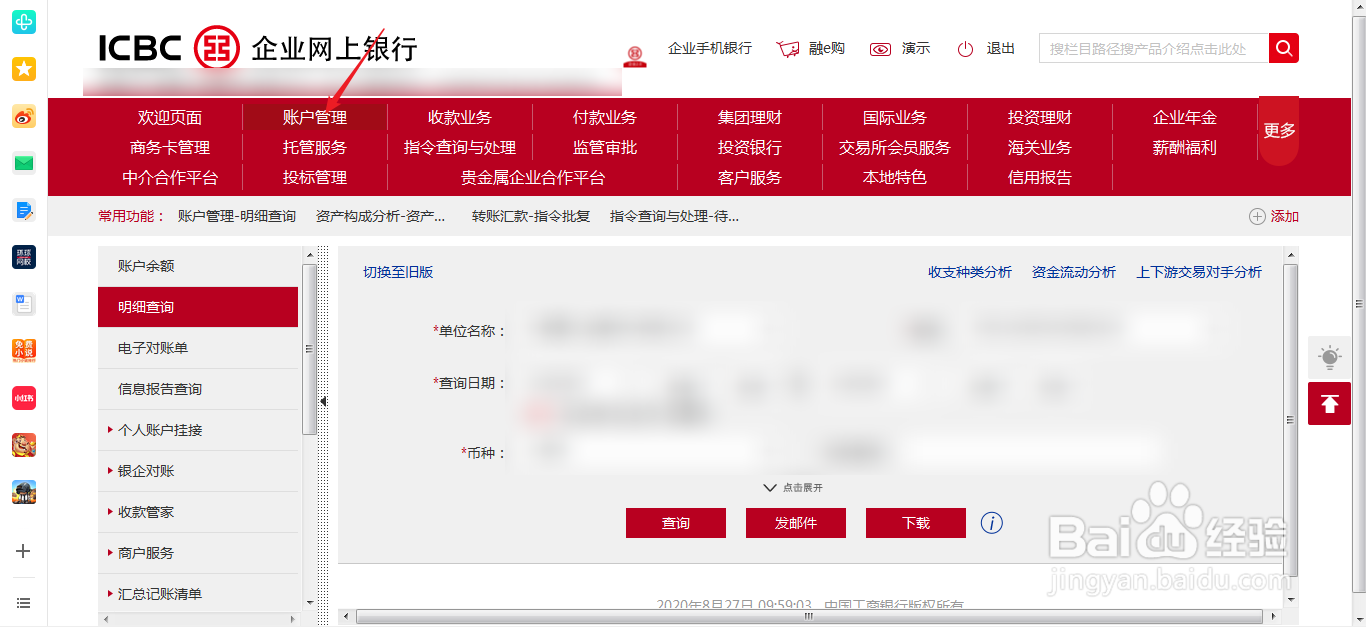Click the blue info icon beside 下载
1366x627 pixels.
pyautogui.click(x=991, y=523)
